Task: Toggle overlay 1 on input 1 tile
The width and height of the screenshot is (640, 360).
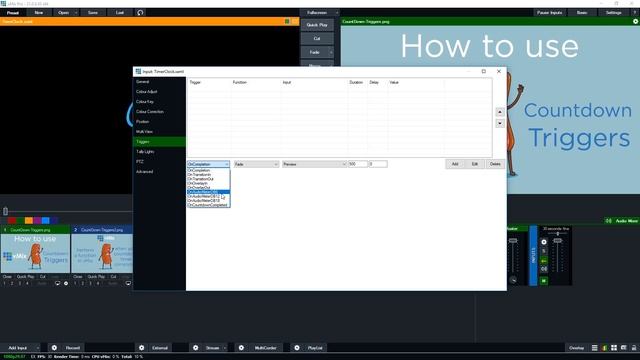Action: point(4,283)
